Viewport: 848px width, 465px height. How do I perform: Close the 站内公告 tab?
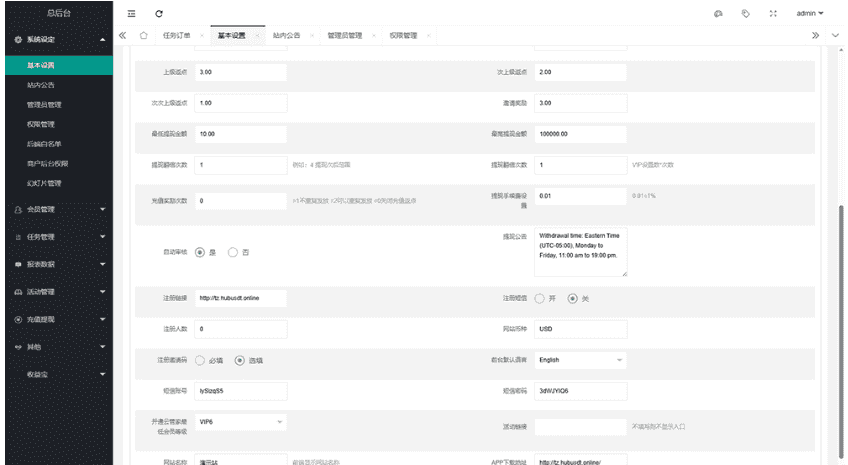tap(312, 36)
